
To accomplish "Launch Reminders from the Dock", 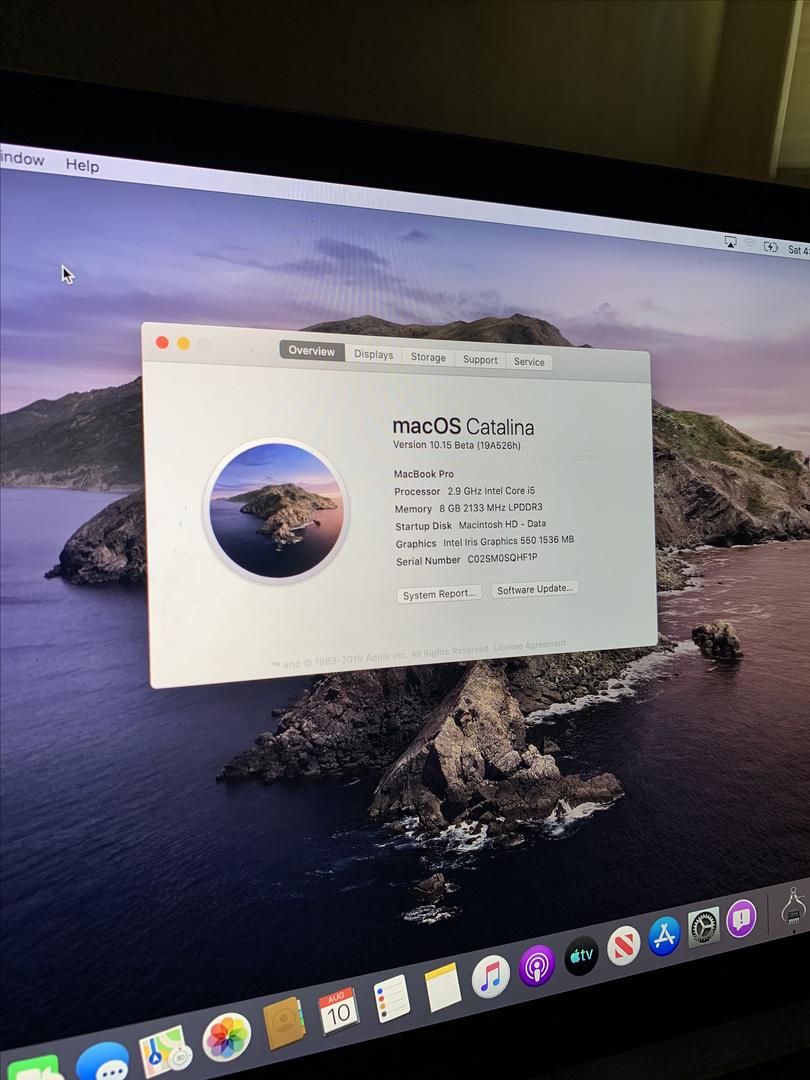I will [x=392, y=999].
